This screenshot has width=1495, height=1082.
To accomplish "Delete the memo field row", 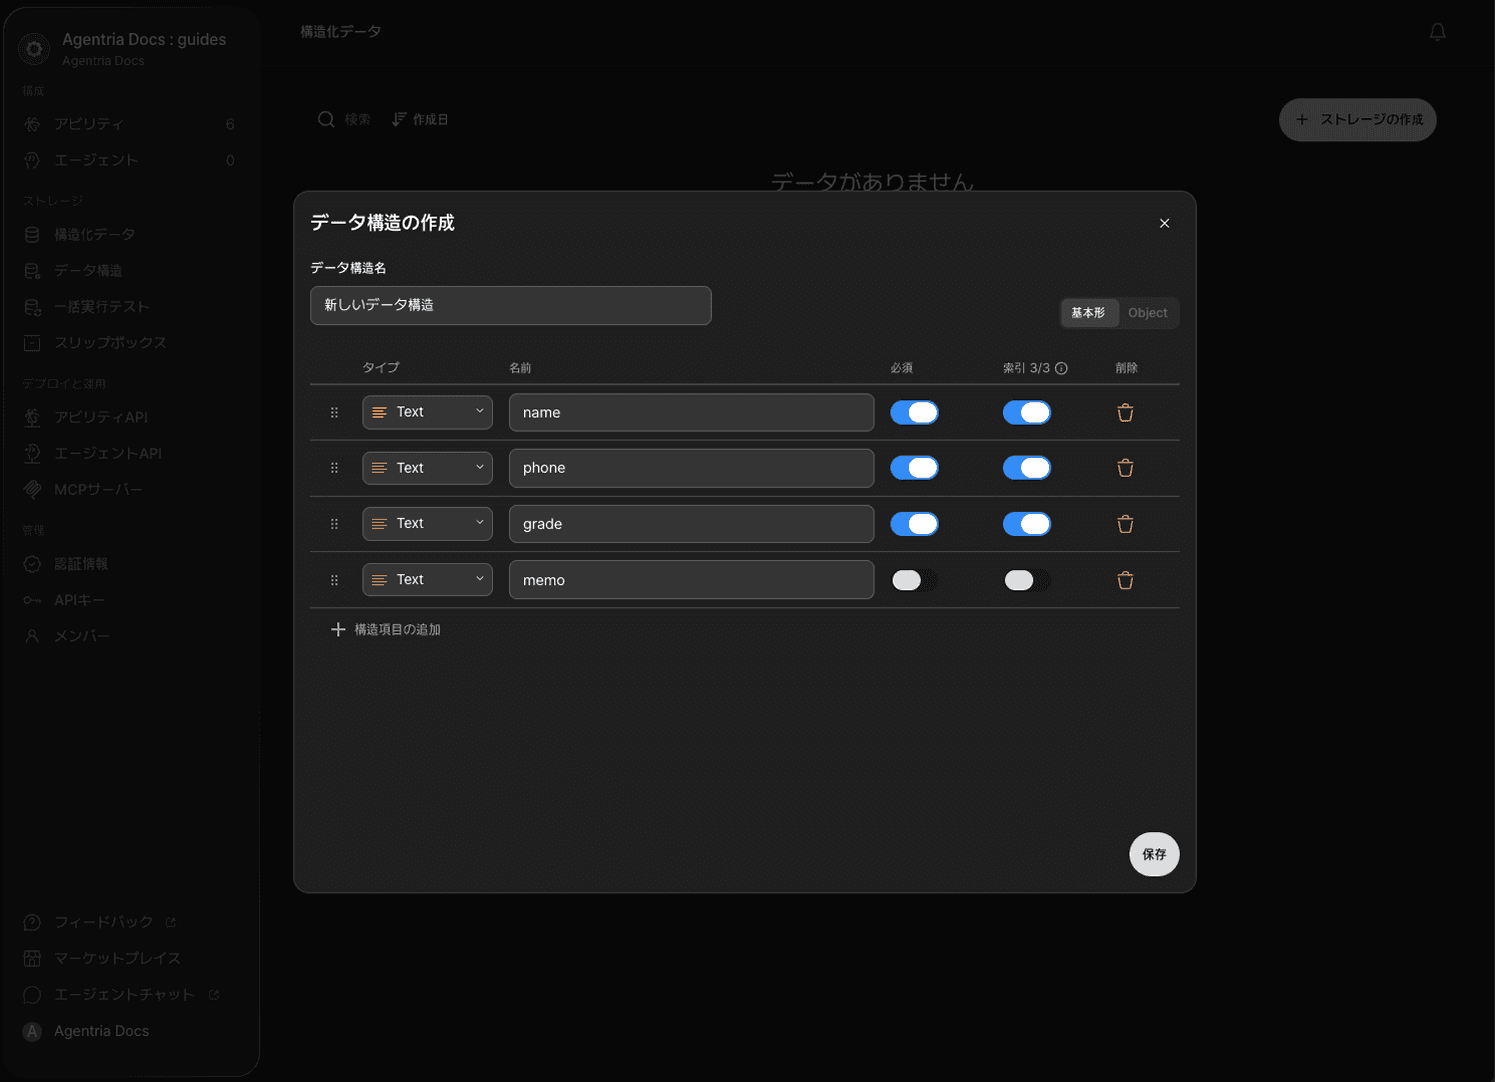I will tap(1125, 580).
